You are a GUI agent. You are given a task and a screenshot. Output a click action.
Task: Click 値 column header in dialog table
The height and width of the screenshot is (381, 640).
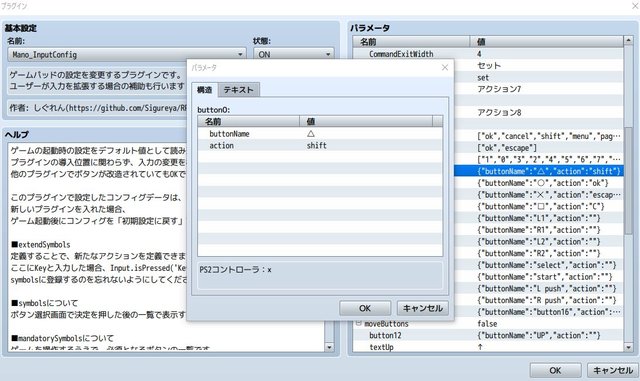(366, 121)
